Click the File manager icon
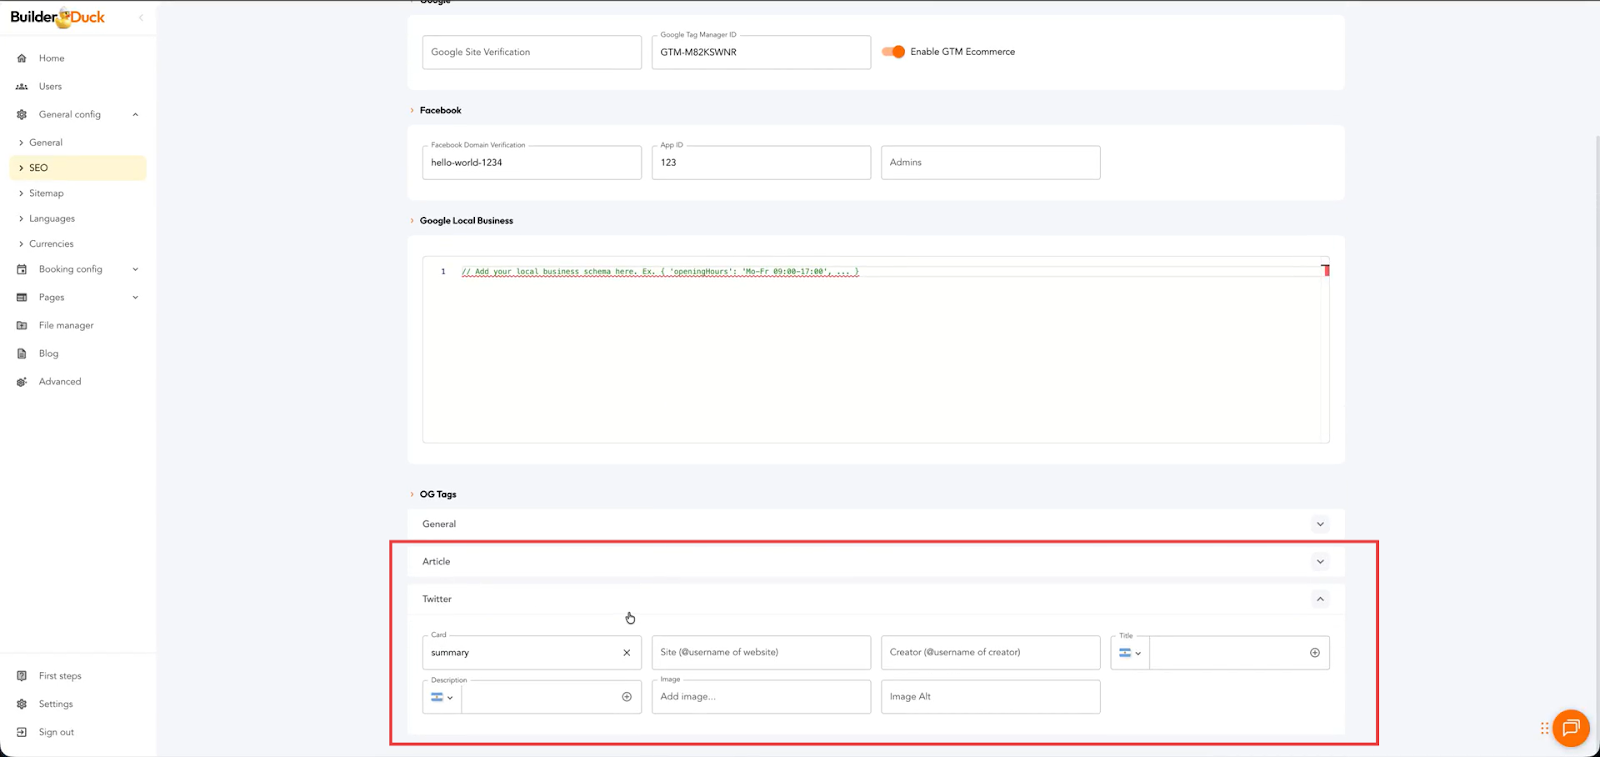This screenshot has width=1600, height=757. point(22,325)
